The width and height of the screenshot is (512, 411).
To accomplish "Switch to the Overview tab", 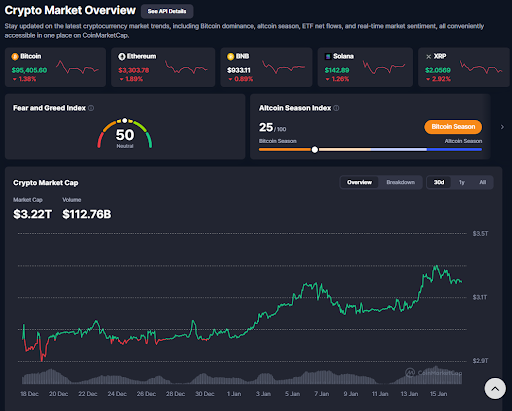I will 359,182.
